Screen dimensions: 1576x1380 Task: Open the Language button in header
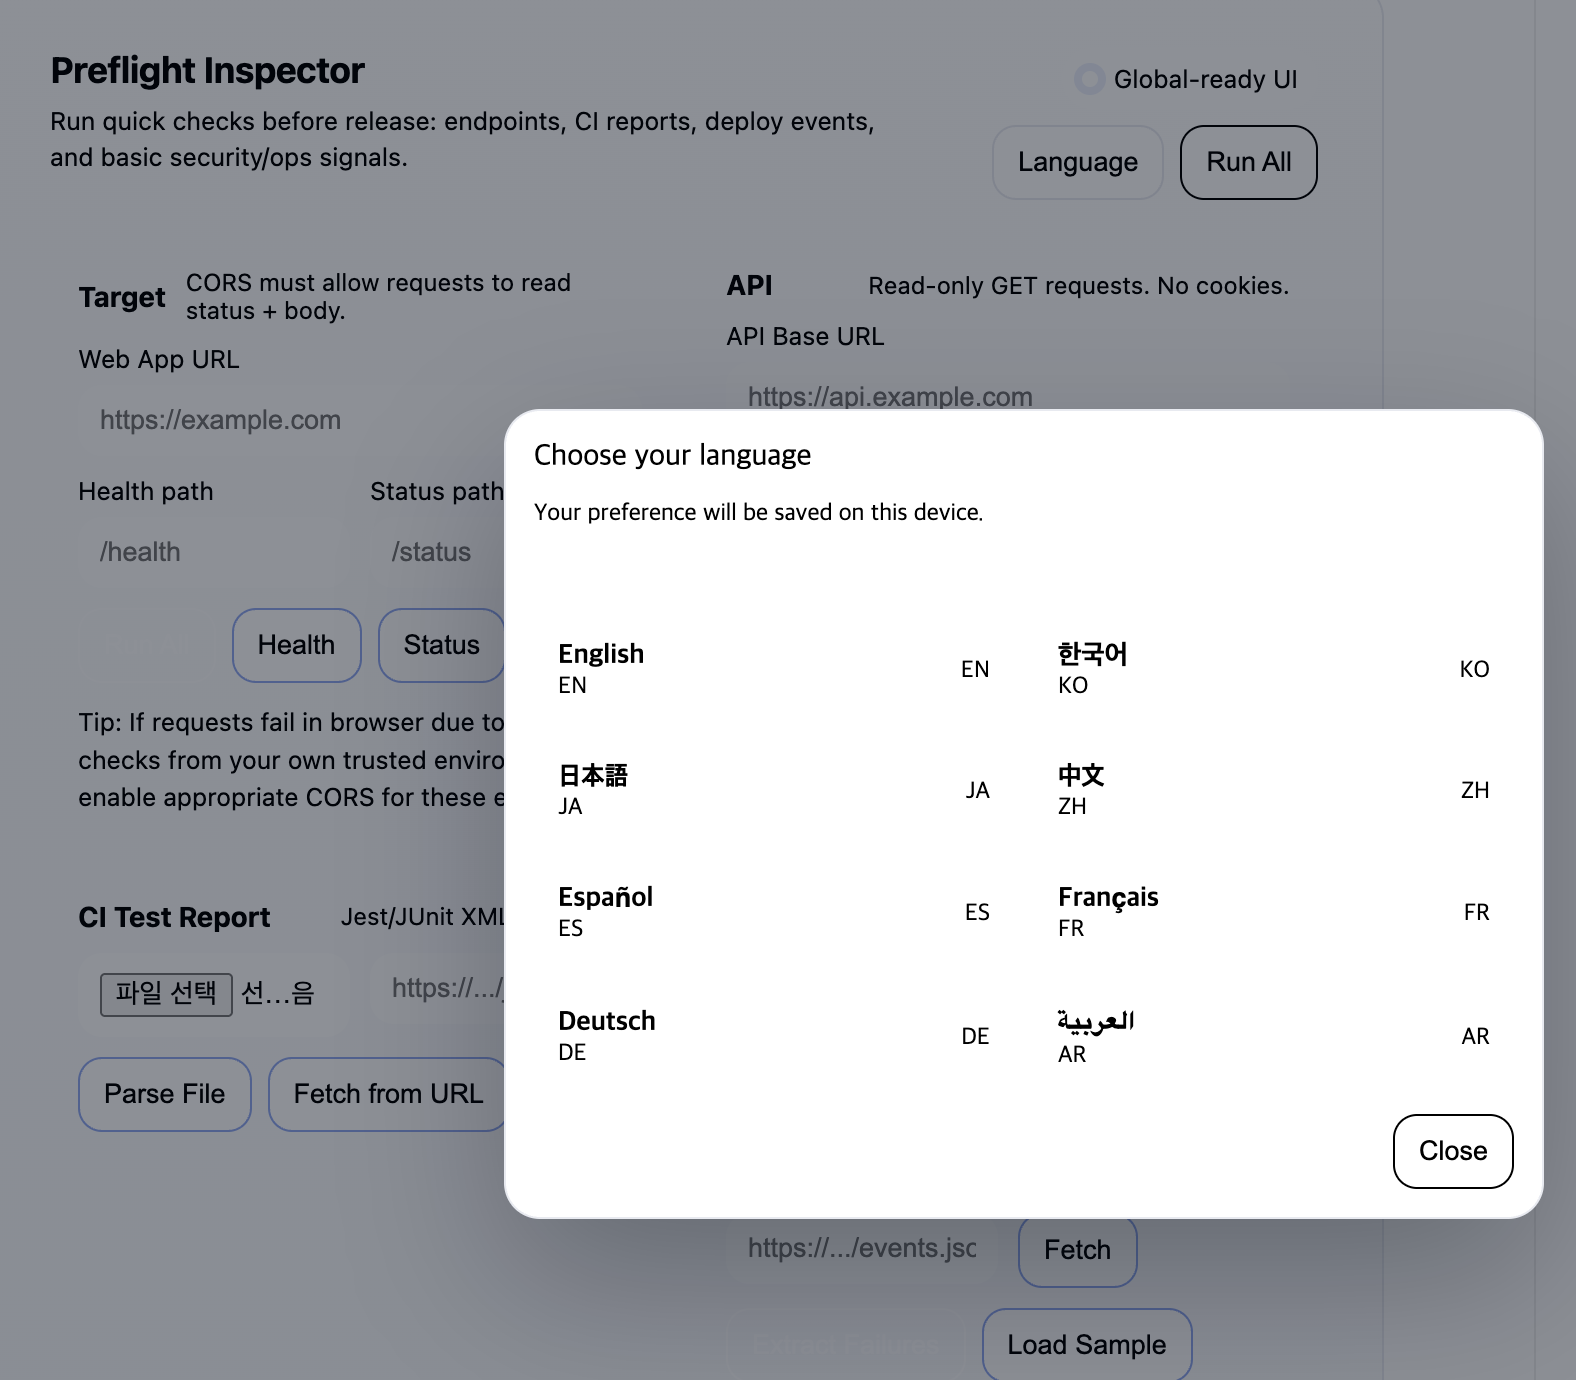point(1077,162)
